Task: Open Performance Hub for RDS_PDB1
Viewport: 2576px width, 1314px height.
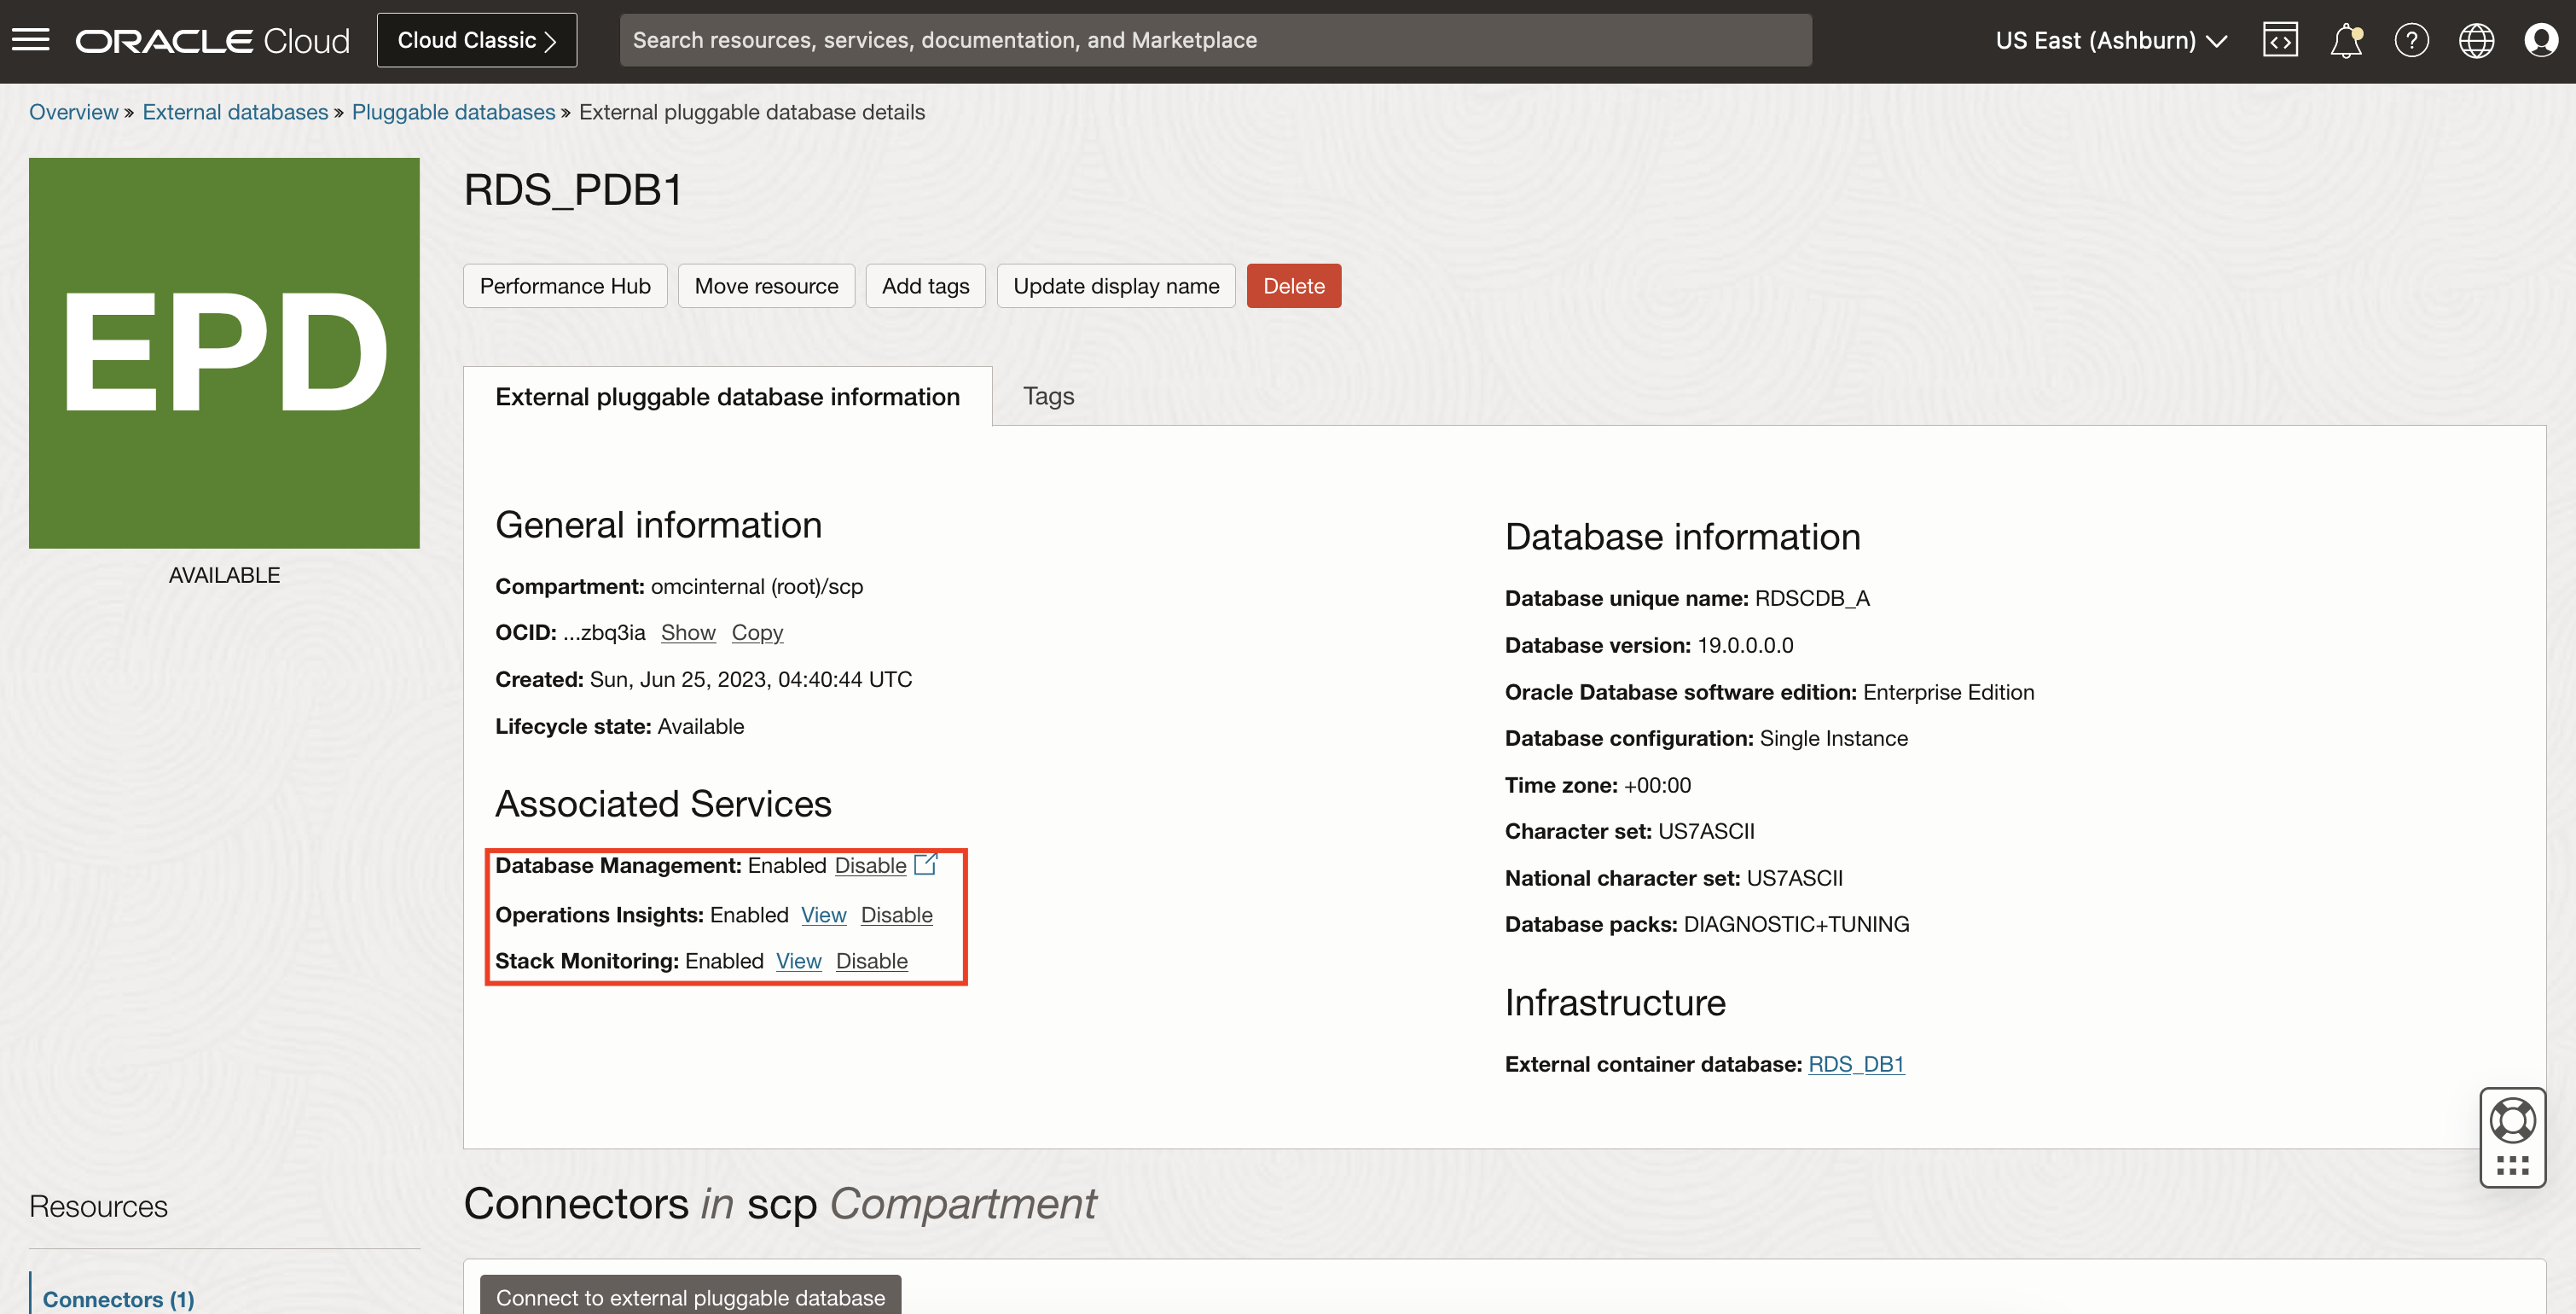Action: (x=564, y=285)
